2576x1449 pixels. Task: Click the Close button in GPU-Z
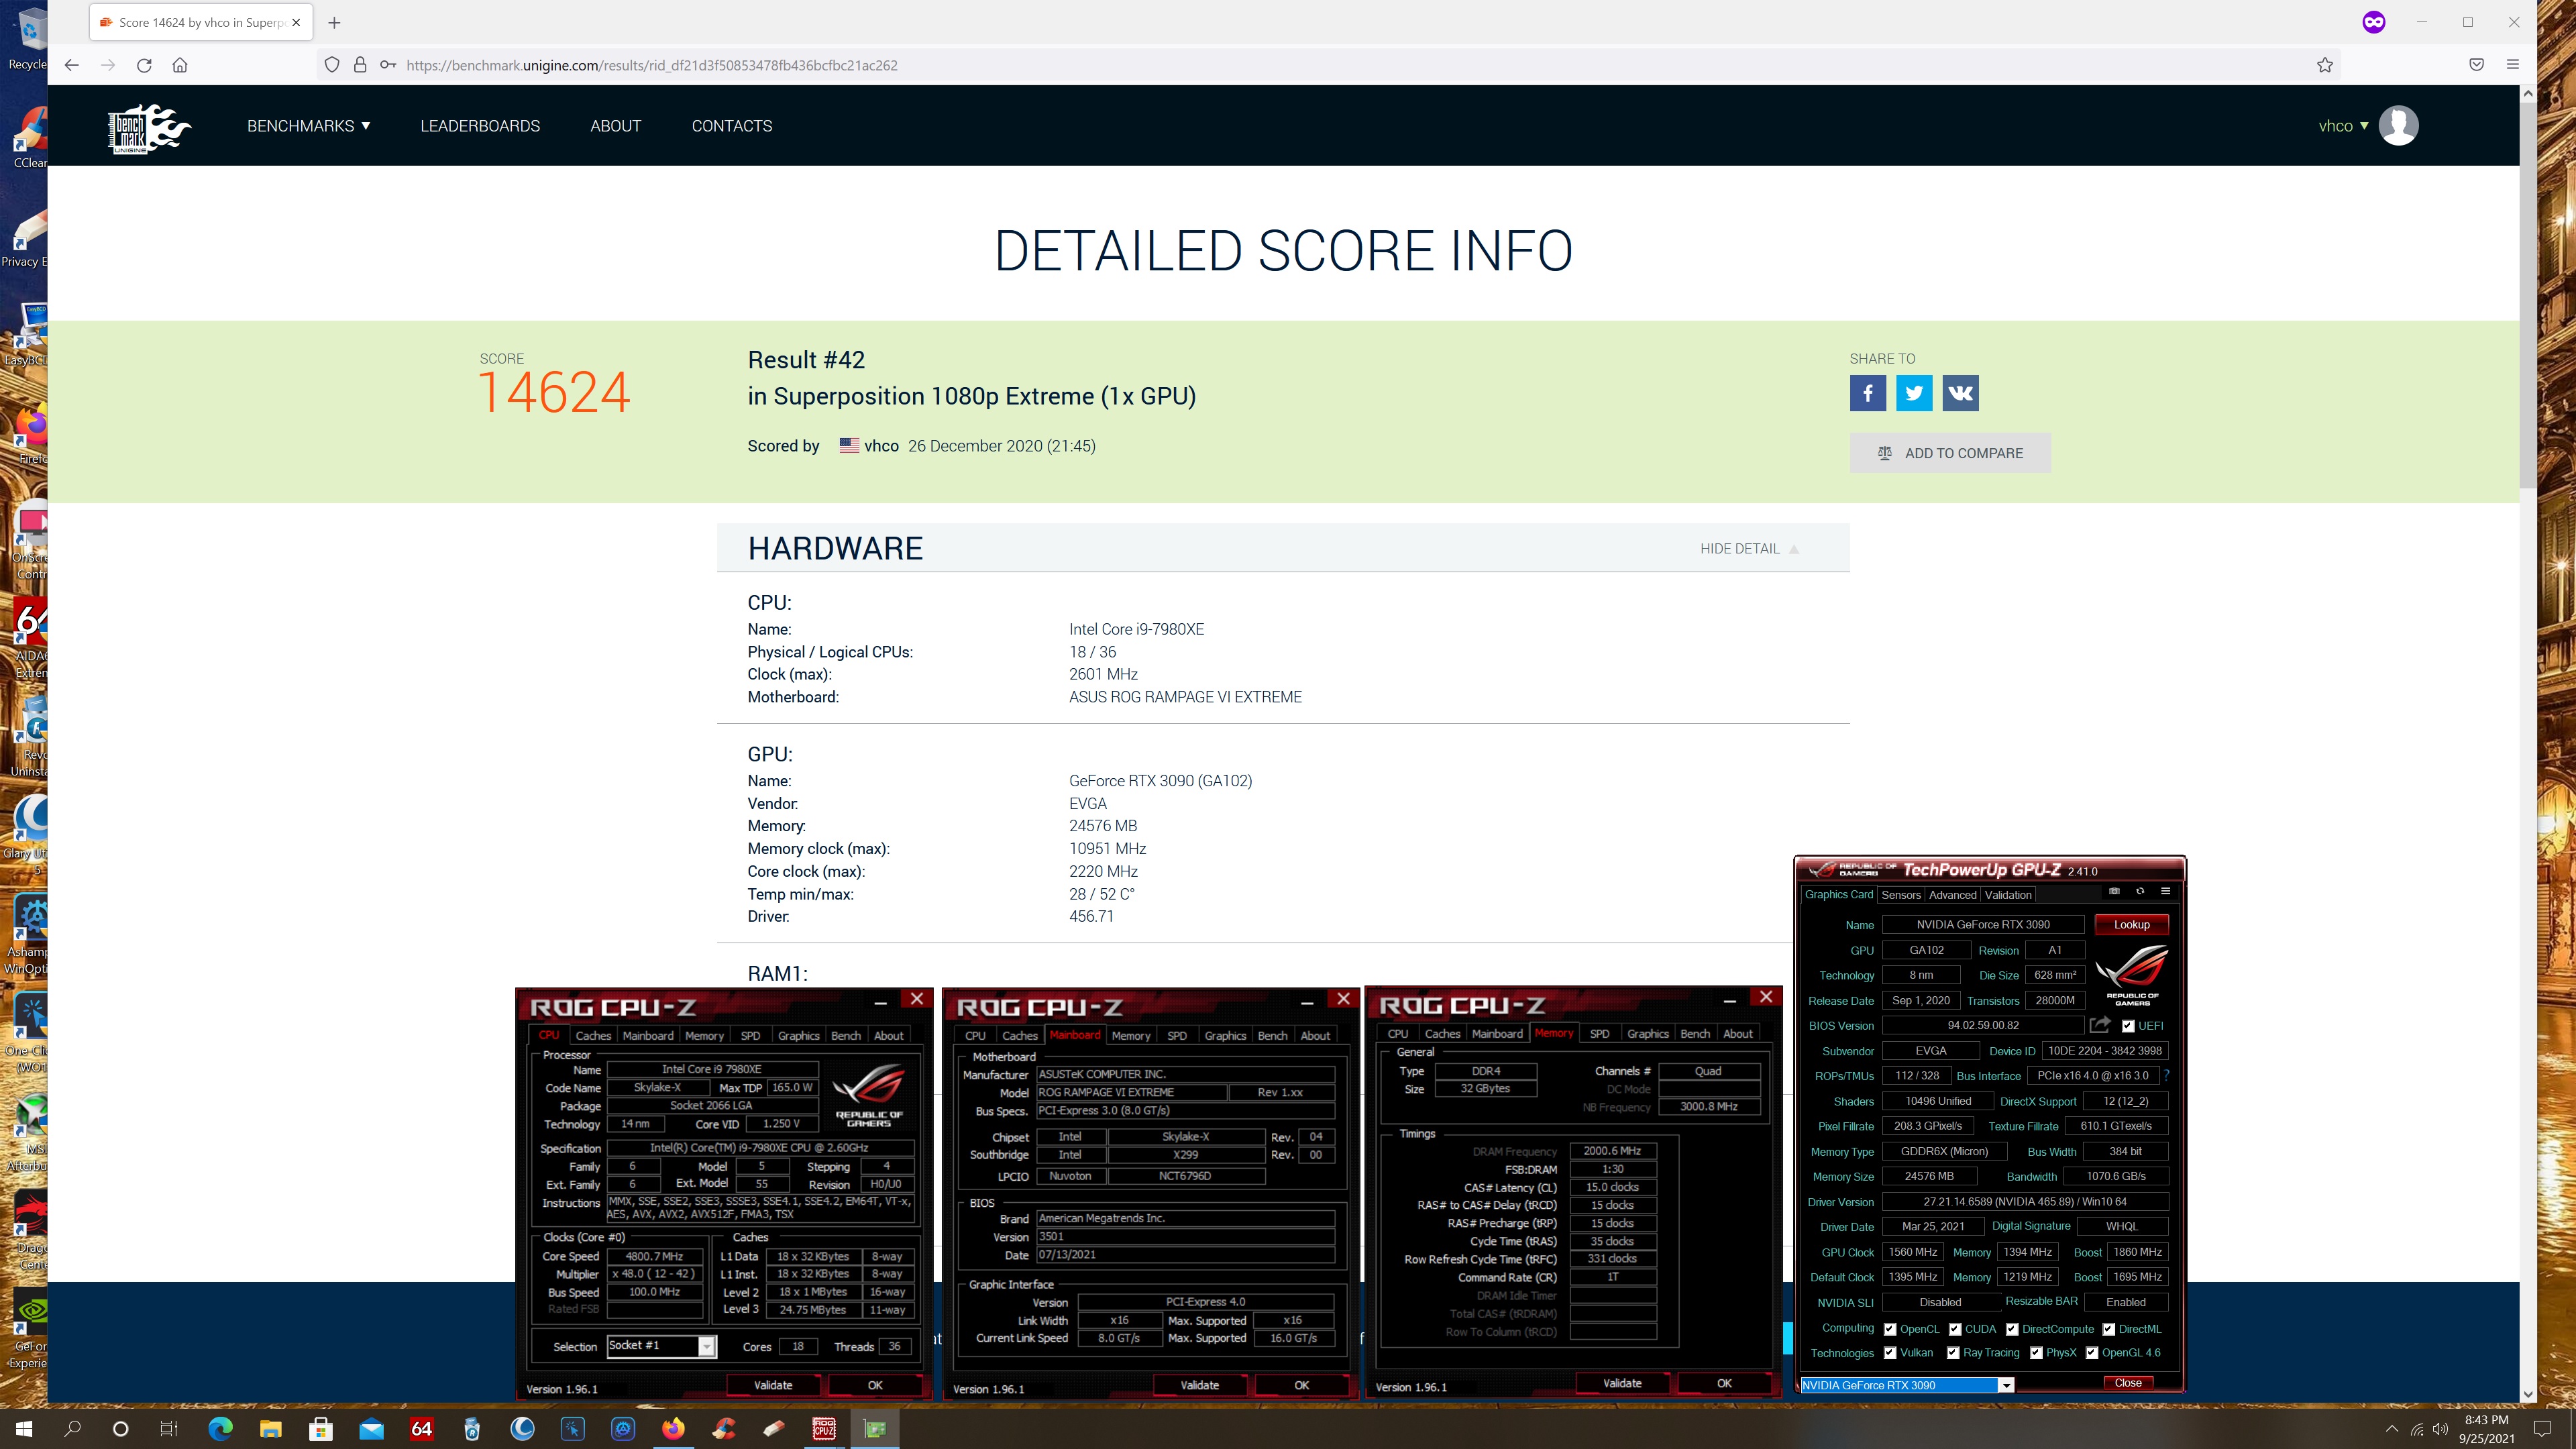point(2127,1383)
